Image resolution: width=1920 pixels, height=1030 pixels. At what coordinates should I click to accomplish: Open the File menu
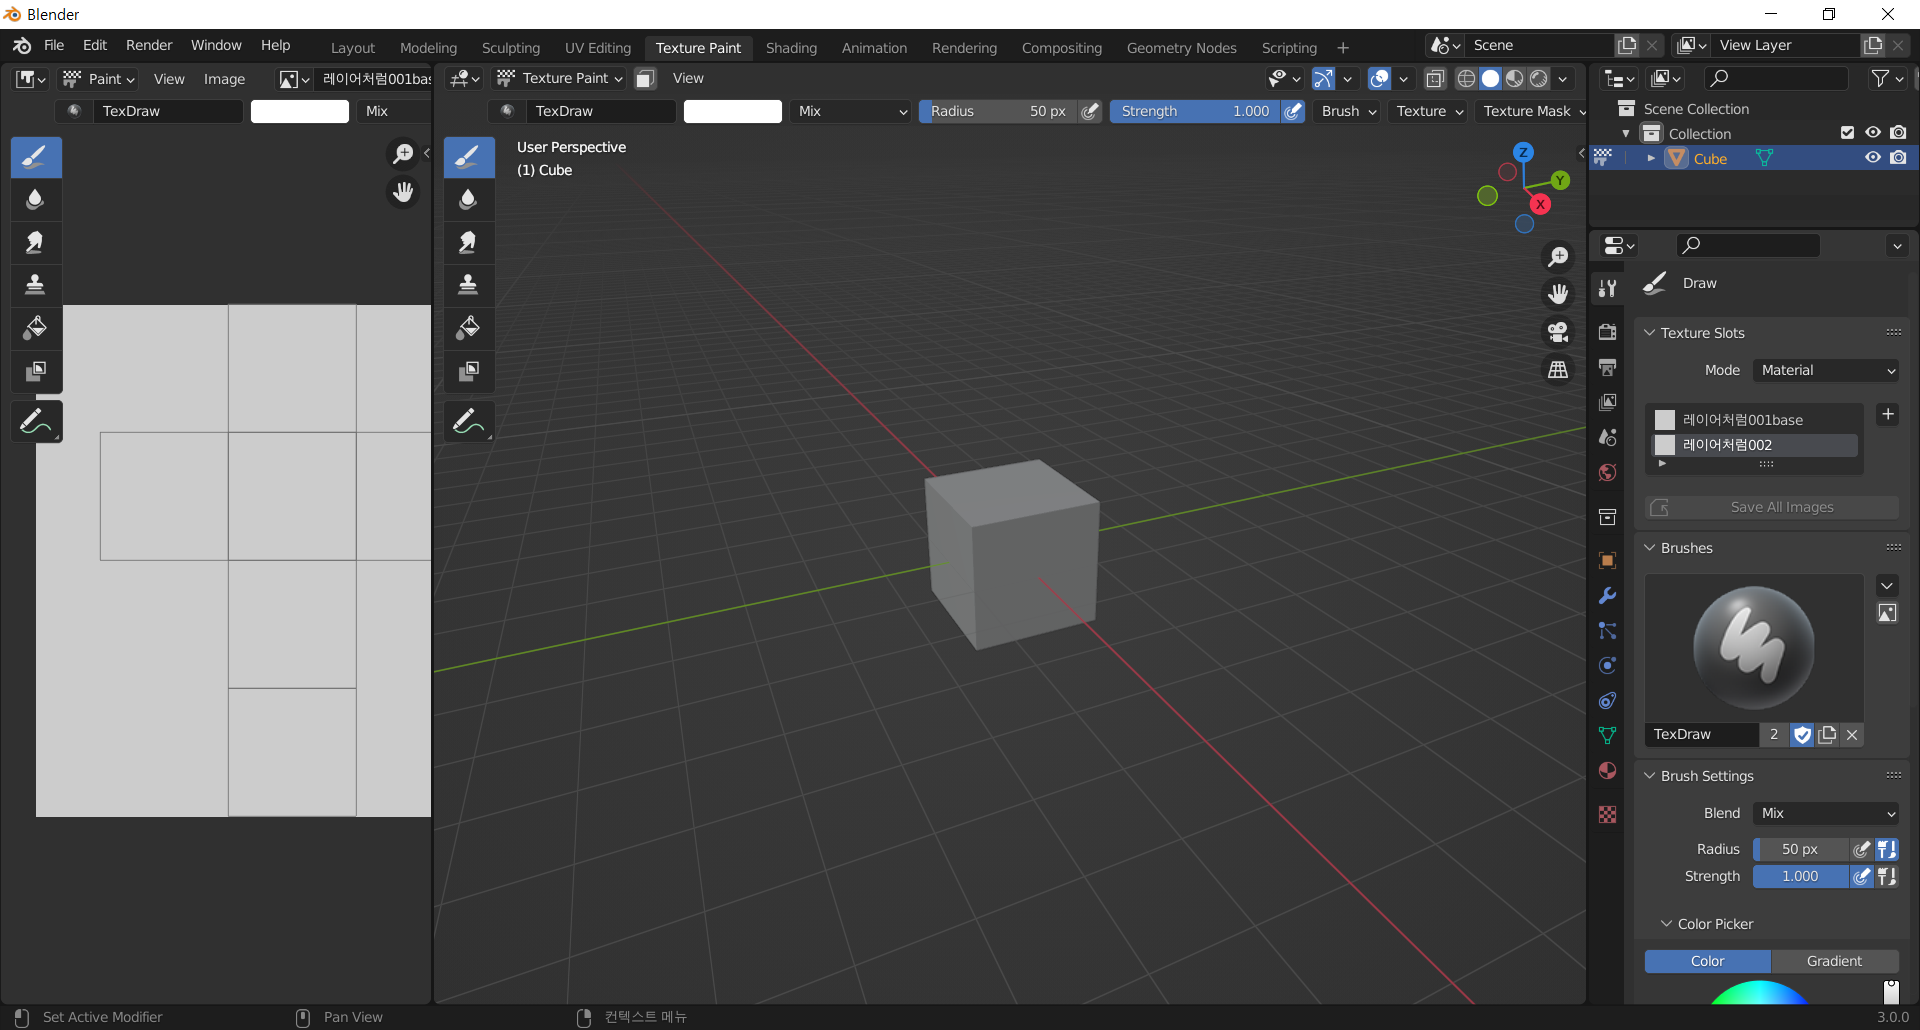point(54,45)
